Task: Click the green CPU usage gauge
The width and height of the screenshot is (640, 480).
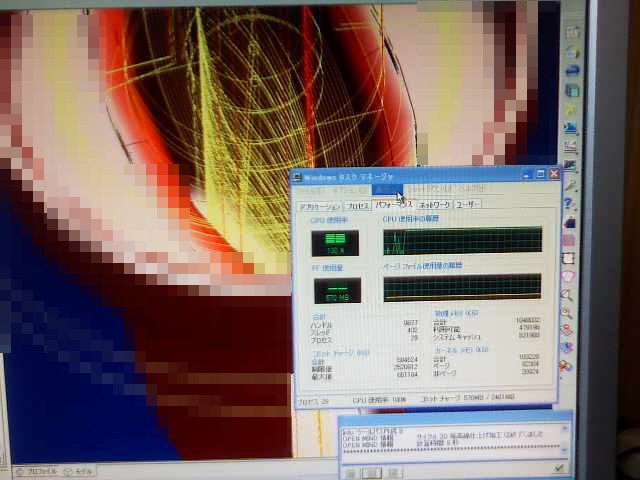Action: [334, 243]
